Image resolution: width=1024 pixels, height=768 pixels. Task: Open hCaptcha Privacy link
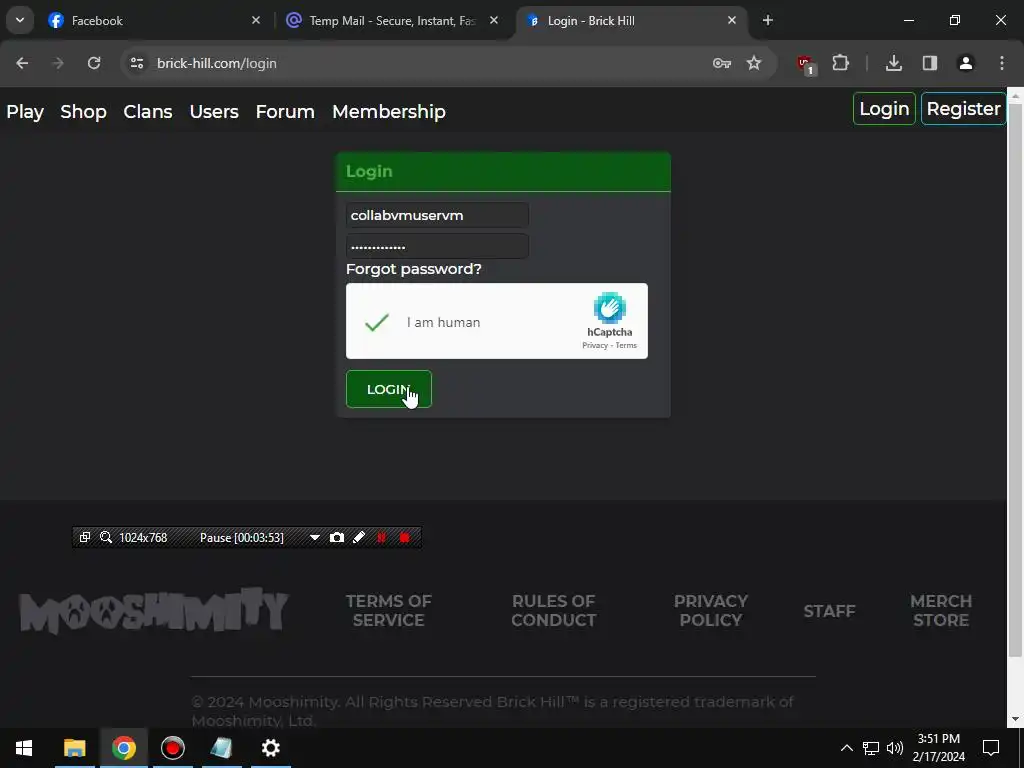[595, 345]
